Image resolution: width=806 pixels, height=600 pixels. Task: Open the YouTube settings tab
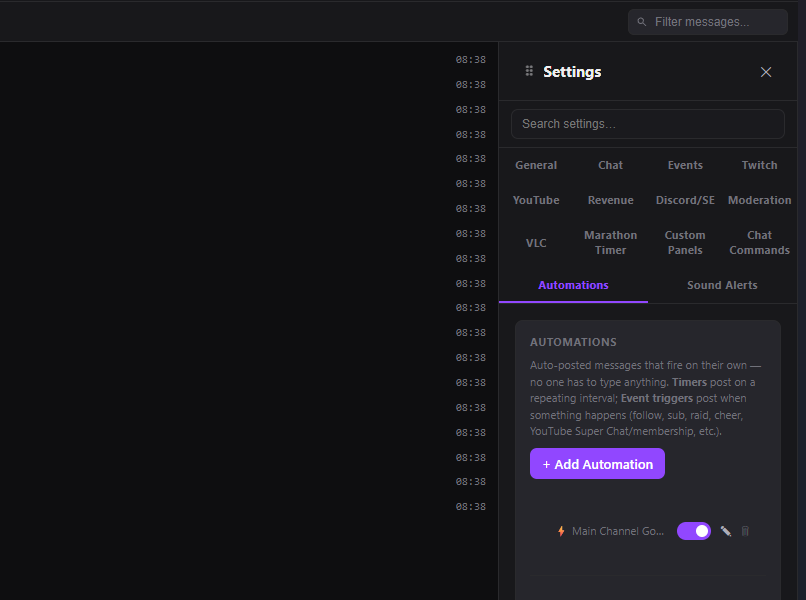[x=536, y=200]
